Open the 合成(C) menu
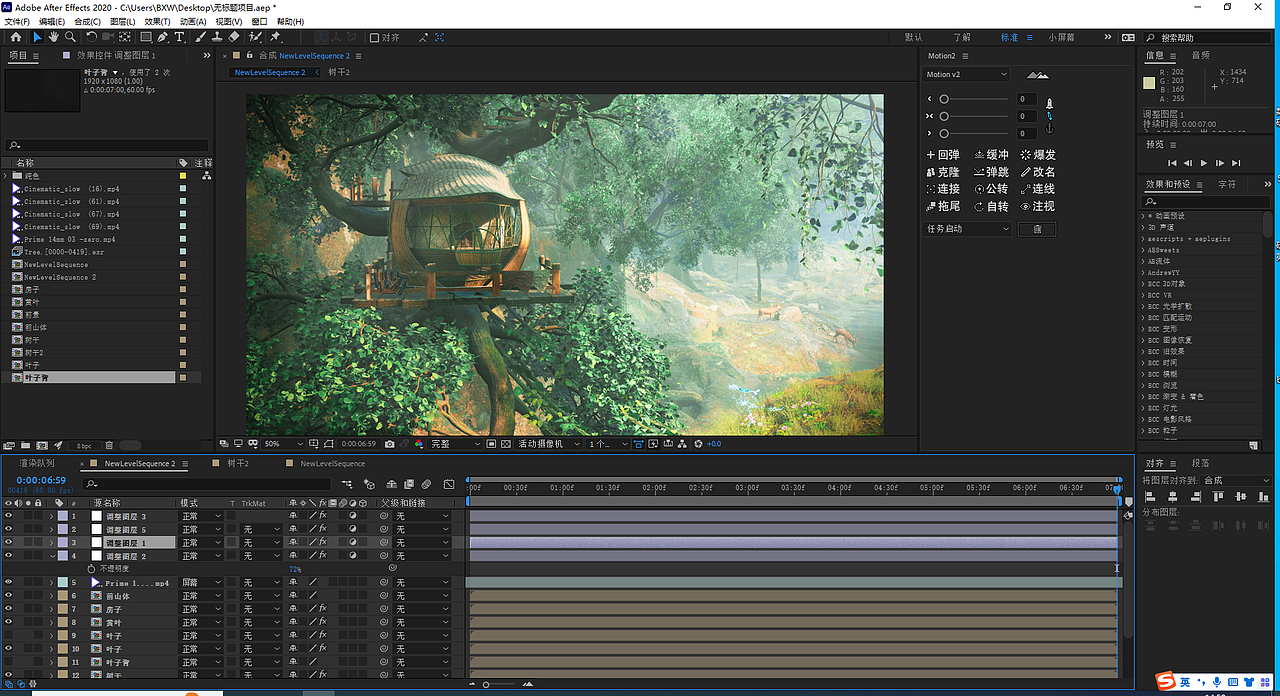Screen dimensions: 1280x696 [x=88, y=21]
